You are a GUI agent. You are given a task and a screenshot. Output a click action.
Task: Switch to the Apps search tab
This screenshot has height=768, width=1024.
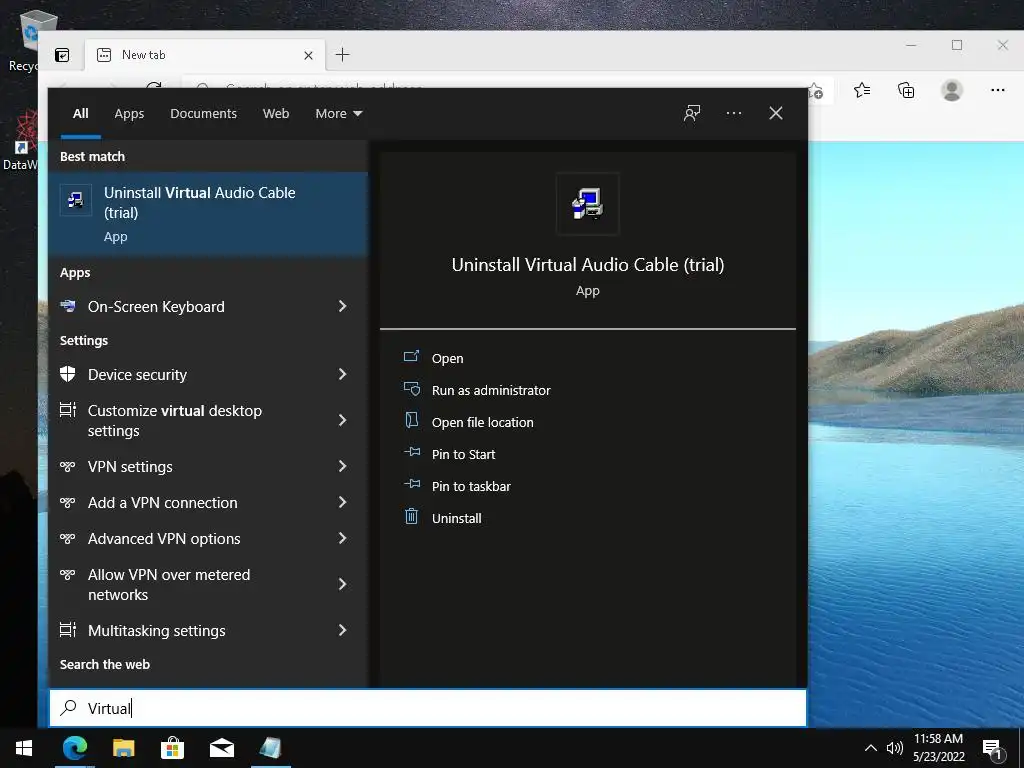(129, 114)
